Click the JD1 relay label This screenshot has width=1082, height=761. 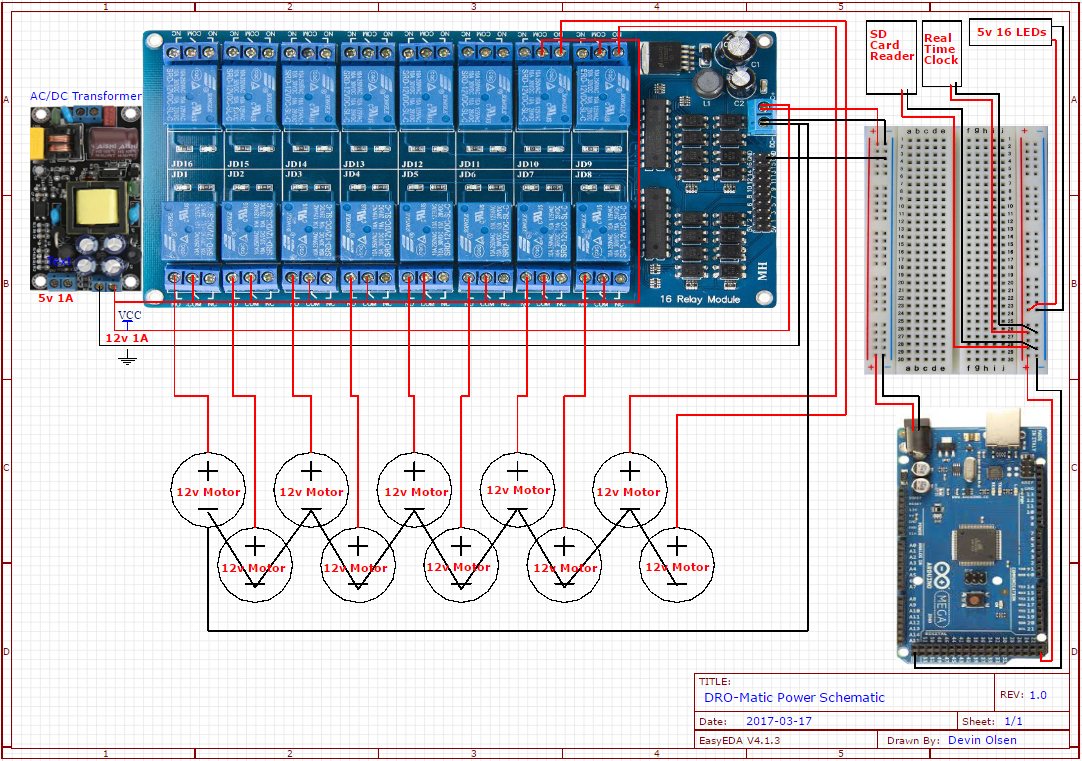pos(179,175)
